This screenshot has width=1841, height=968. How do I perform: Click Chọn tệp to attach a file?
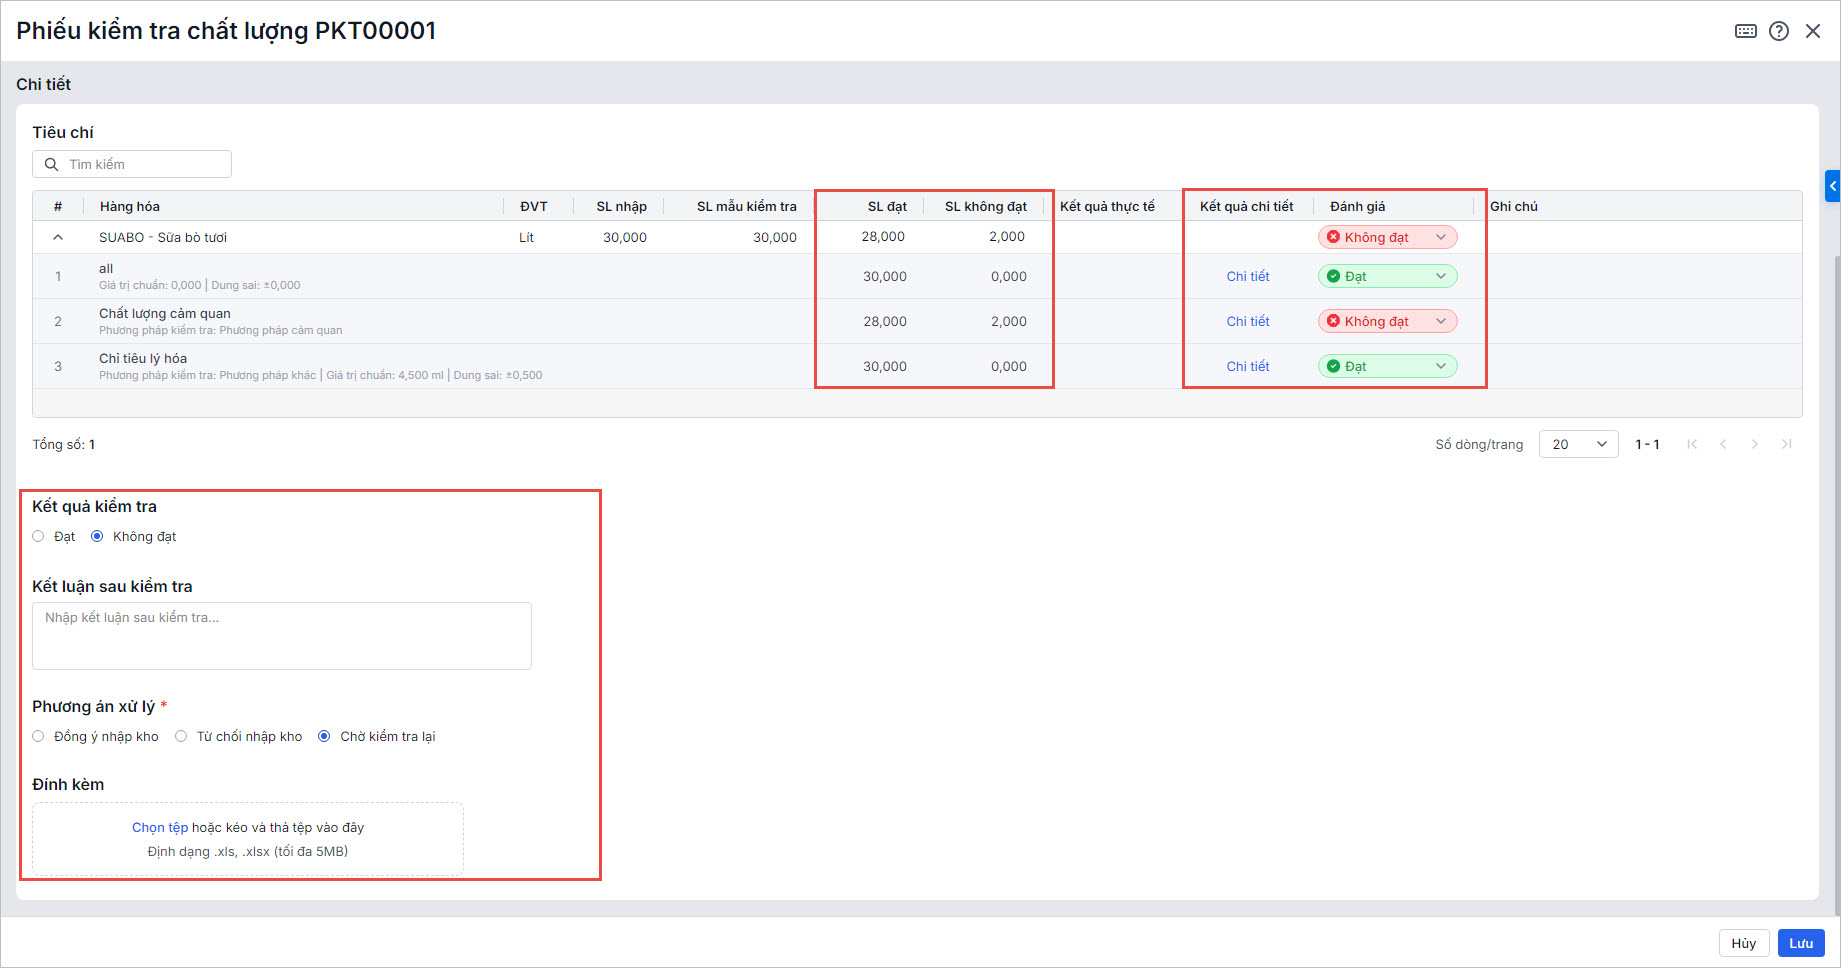160,827
